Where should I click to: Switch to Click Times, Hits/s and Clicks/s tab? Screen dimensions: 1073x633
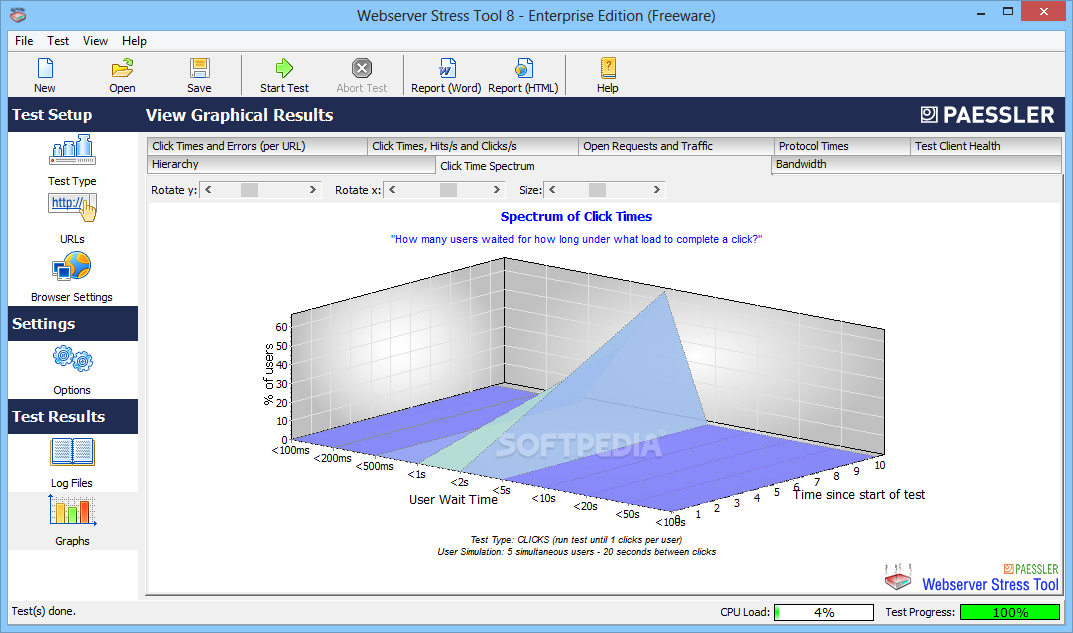(473, 146)
